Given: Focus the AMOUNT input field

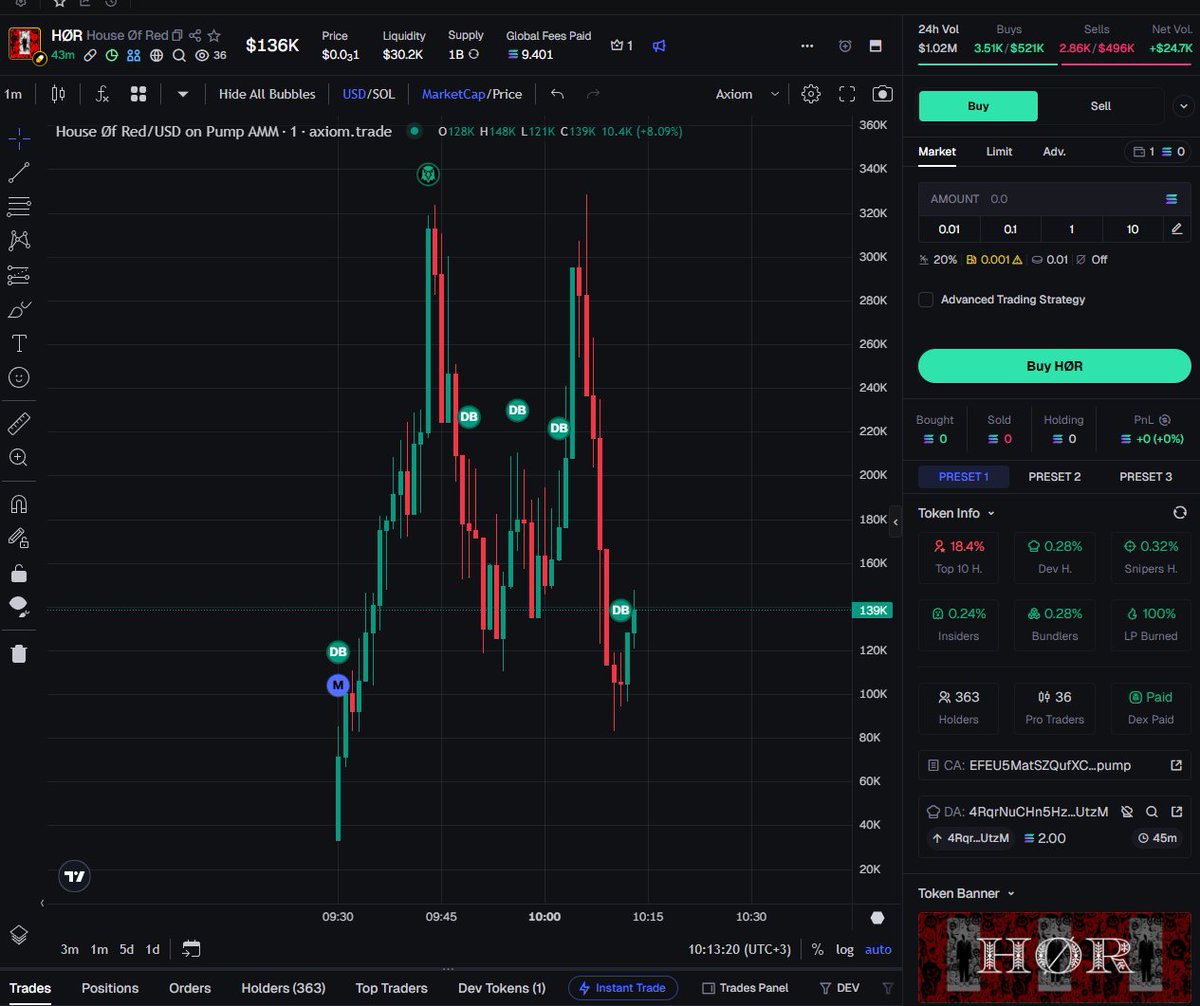Looking at the screenshot, I should (x=1054, y=199).
